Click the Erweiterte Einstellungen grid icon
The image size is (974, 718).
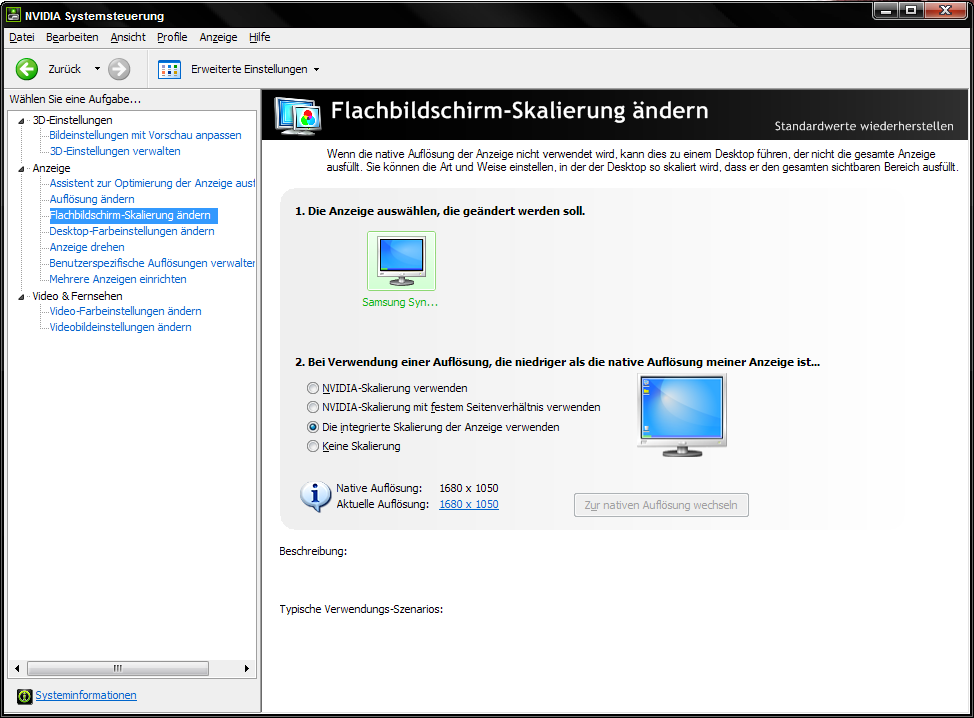(169, 69)
